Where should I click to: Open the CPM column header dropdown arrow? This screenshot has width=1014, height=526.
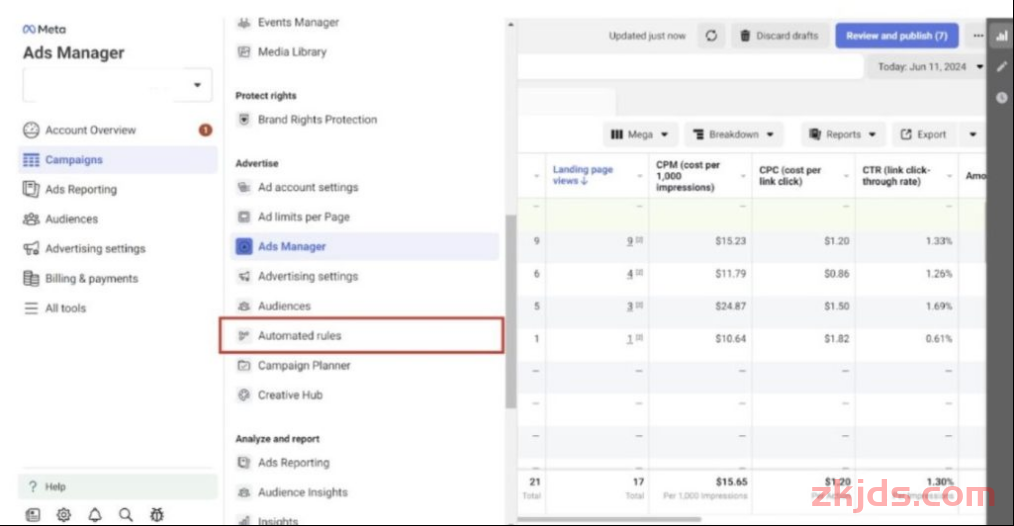(743, 176)
